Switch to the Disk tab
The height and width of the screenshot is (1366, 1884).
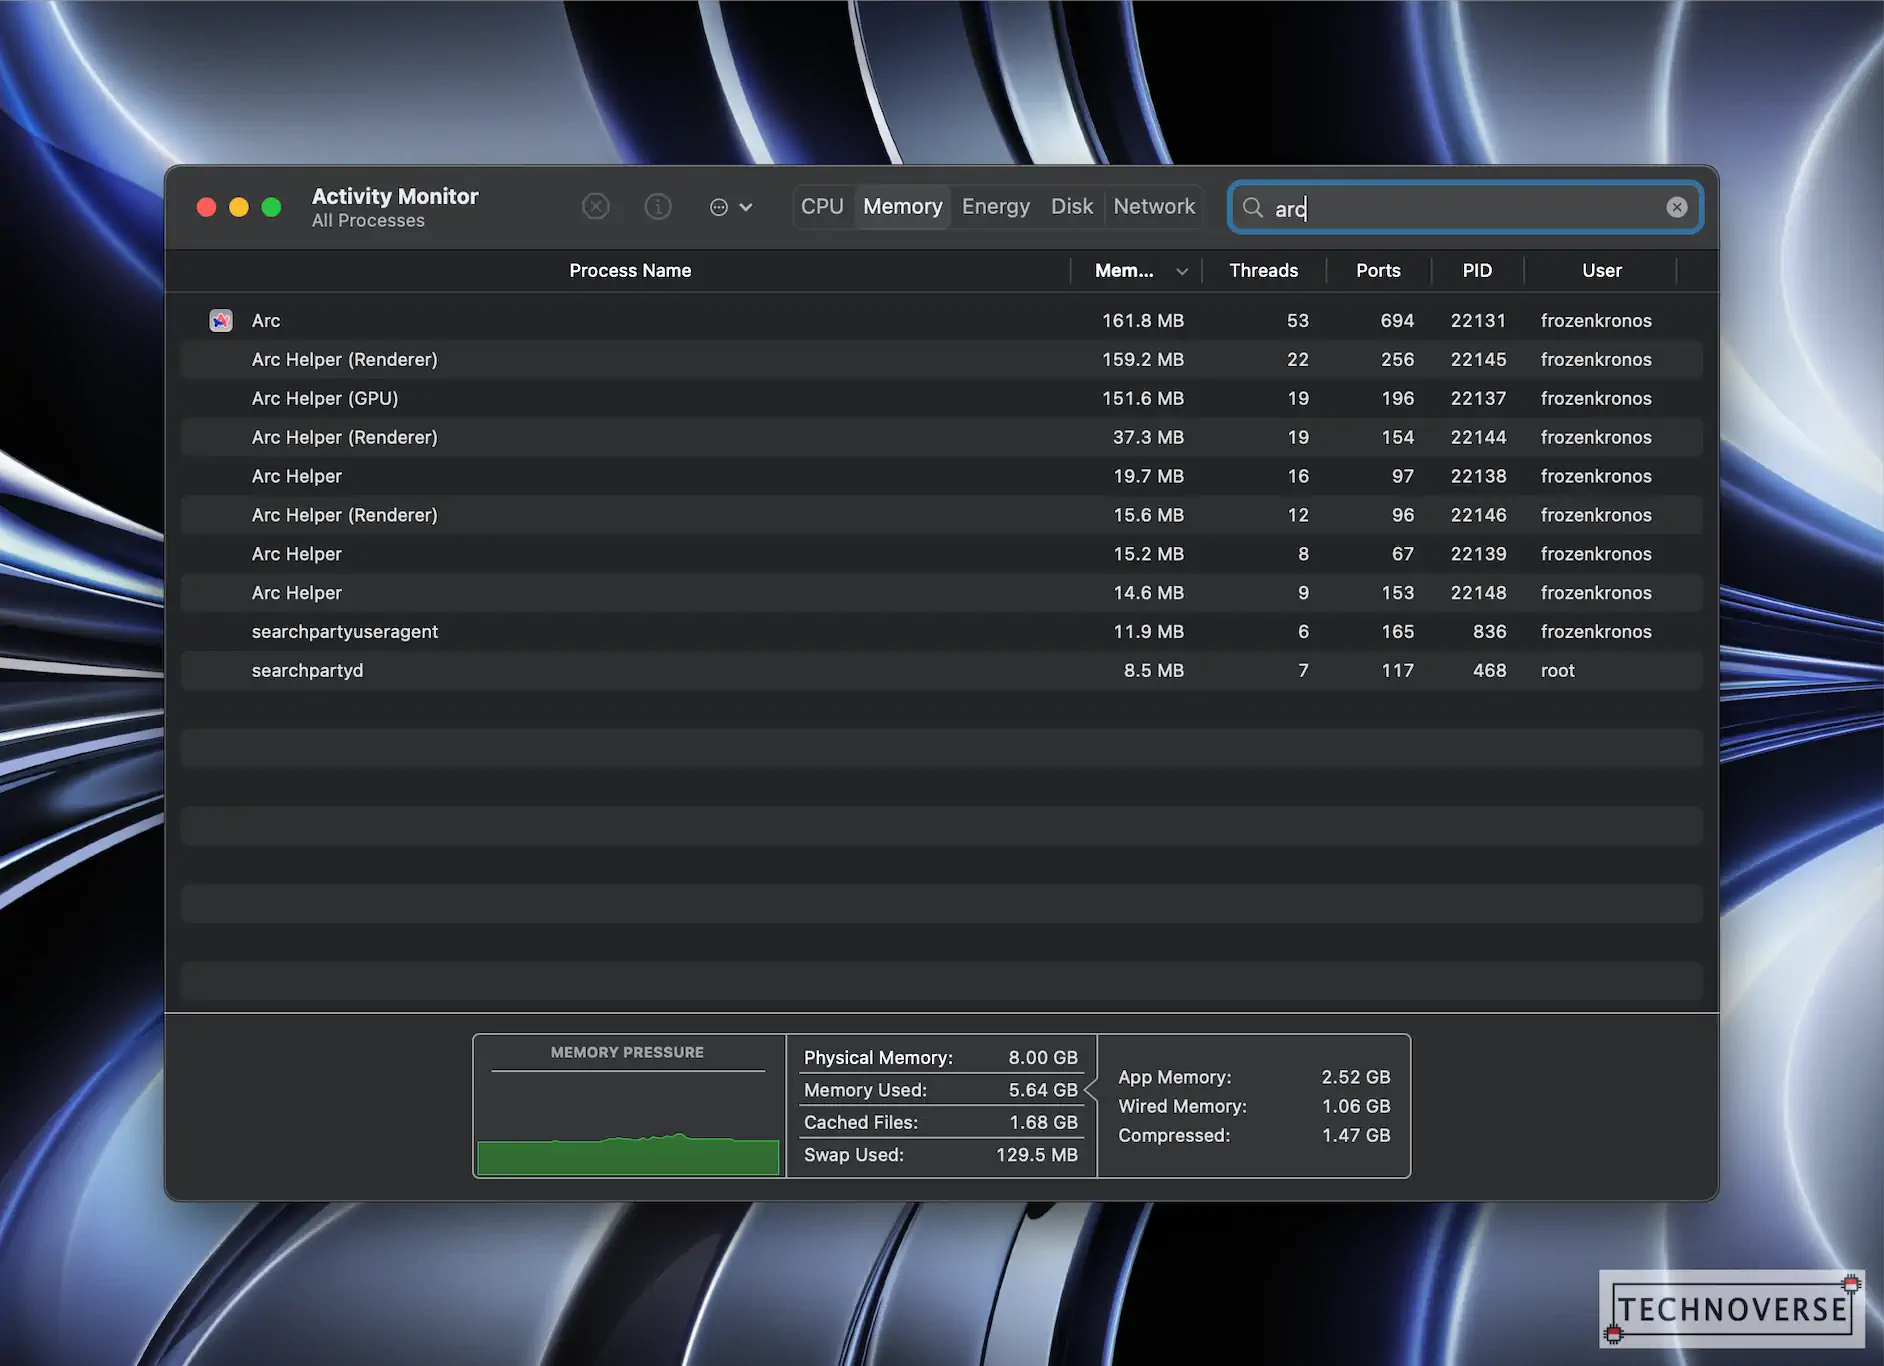click(x=1072, y=207)
